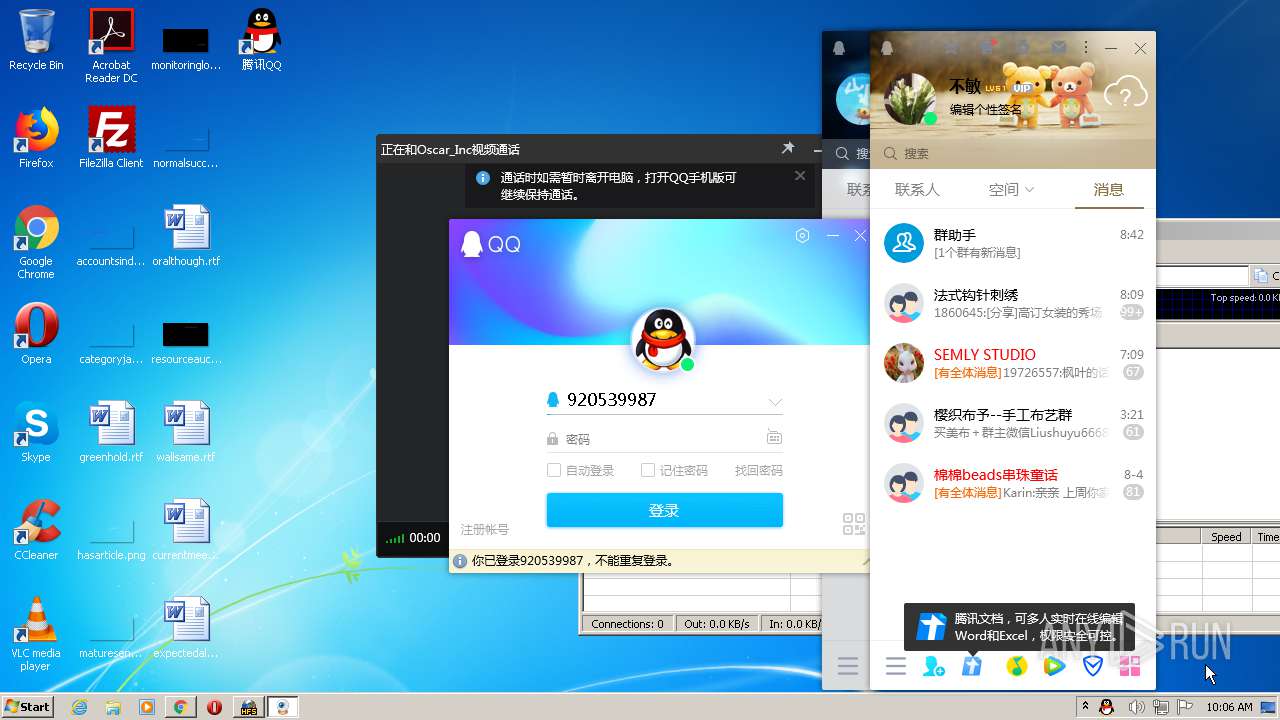Expand the account number dropdown arrow
The width and height of the screenshot is (1280, 720).
click(775, 402)
